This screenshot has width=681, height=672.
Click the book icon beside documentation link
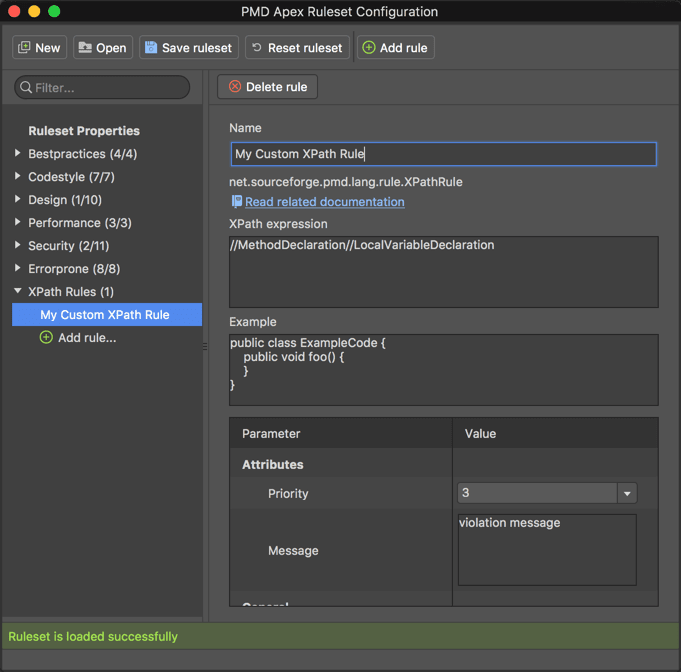(237, 201)
